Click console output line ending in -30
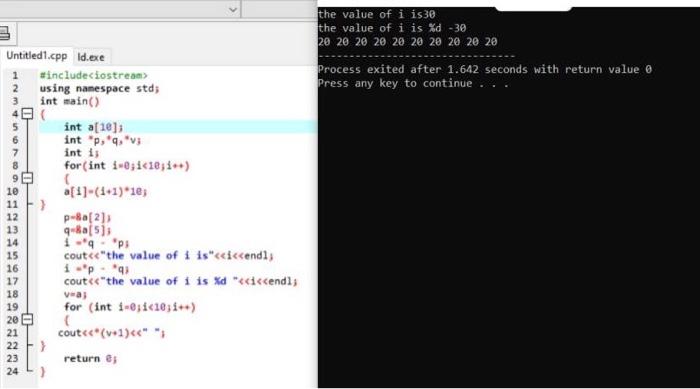The width and height of the screenshot is (700, 389). pyautogui.click(x=392, y=28)
